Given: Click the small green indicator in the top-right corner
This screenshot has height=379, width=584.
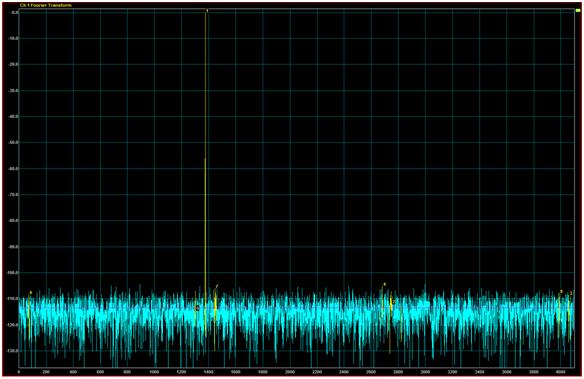Looking at the screenshot, I should [578, 10].
